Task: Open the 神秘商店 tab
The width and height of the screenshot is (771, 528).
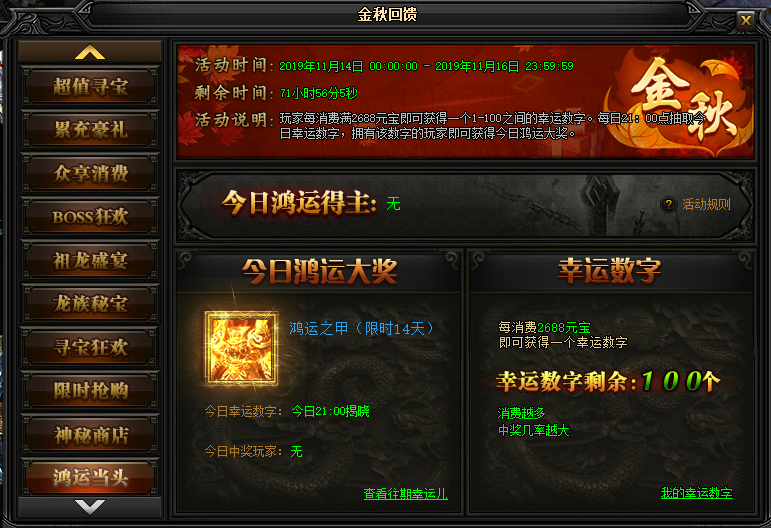Action: (90, 435)
